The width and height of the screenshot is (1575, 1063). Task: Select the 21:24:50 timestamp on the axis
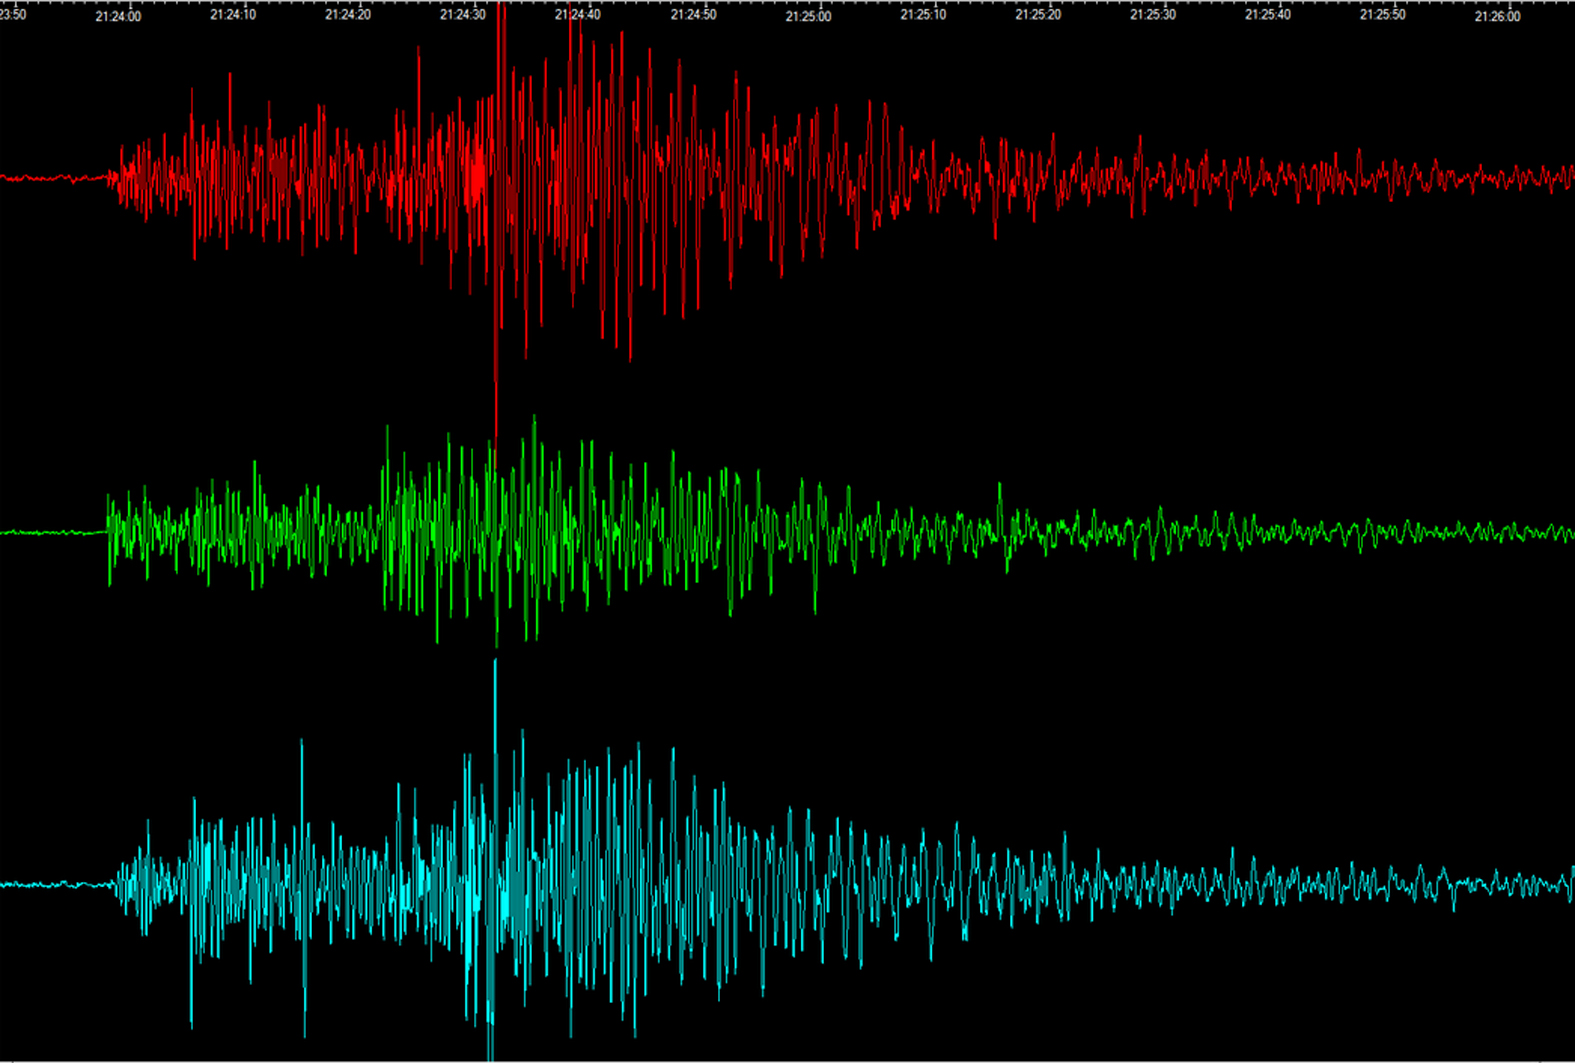(x=693, y=15)
